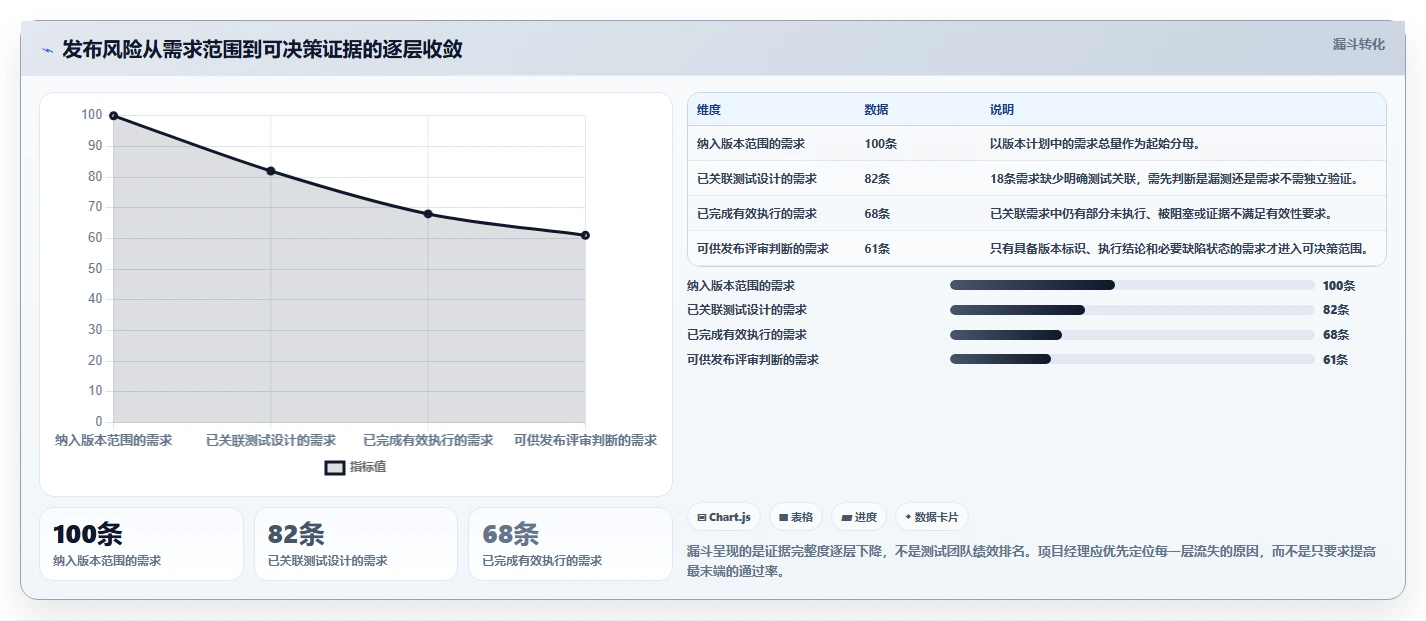Click the title 发布风险从需求范围到可决策证据的逐层收敛
This screenshot has width=1426, height=621.
[x=262, y=49]
